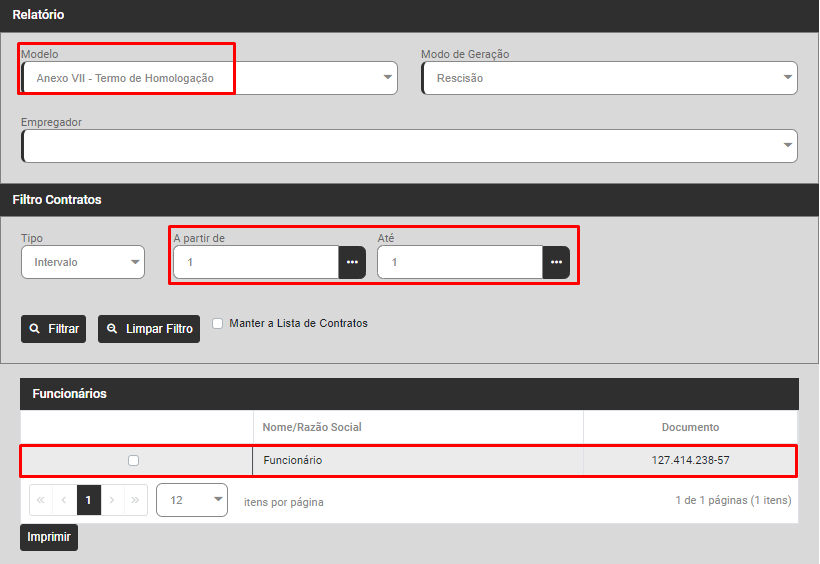Click the 1 de 1 páginas summary text
The image size is (820, 564).
(x=733, y=500)
